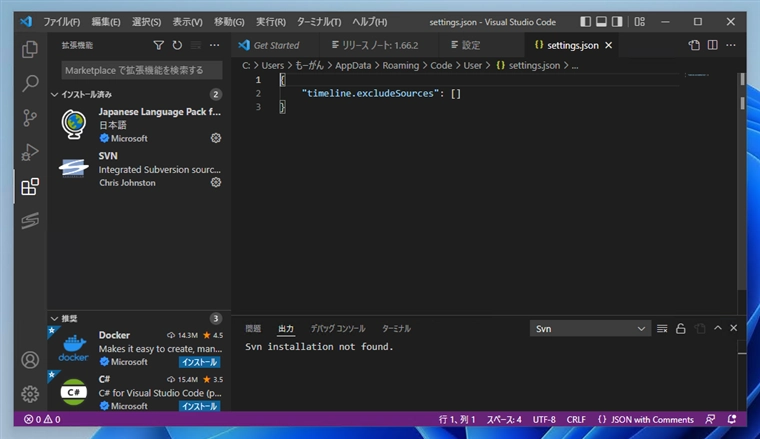Open extensions view more actions menu
The width and height of the screenshot is (760, 439).
pos(214,45)
